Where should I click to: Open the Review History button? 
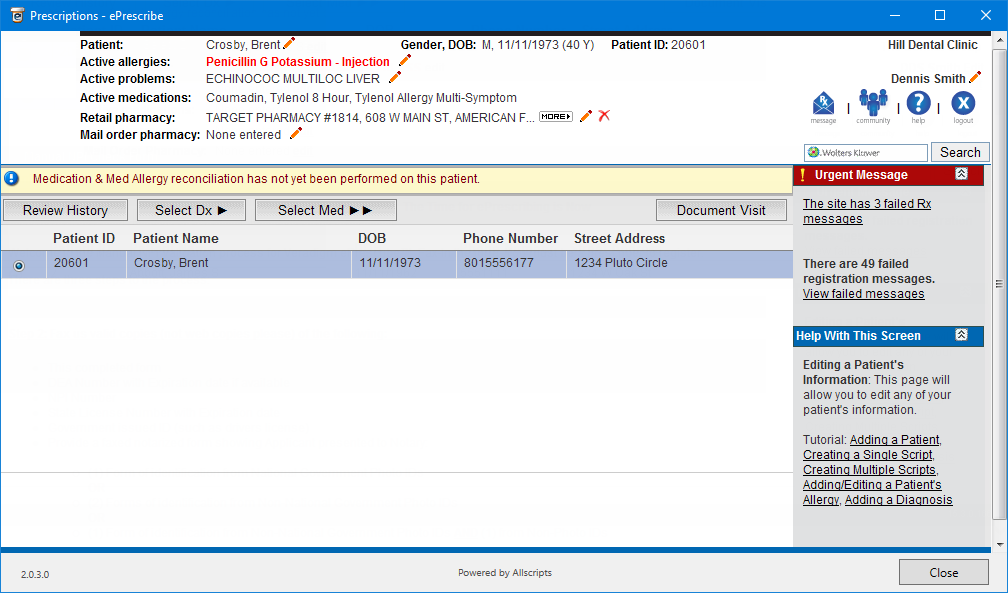coord(65,210)
